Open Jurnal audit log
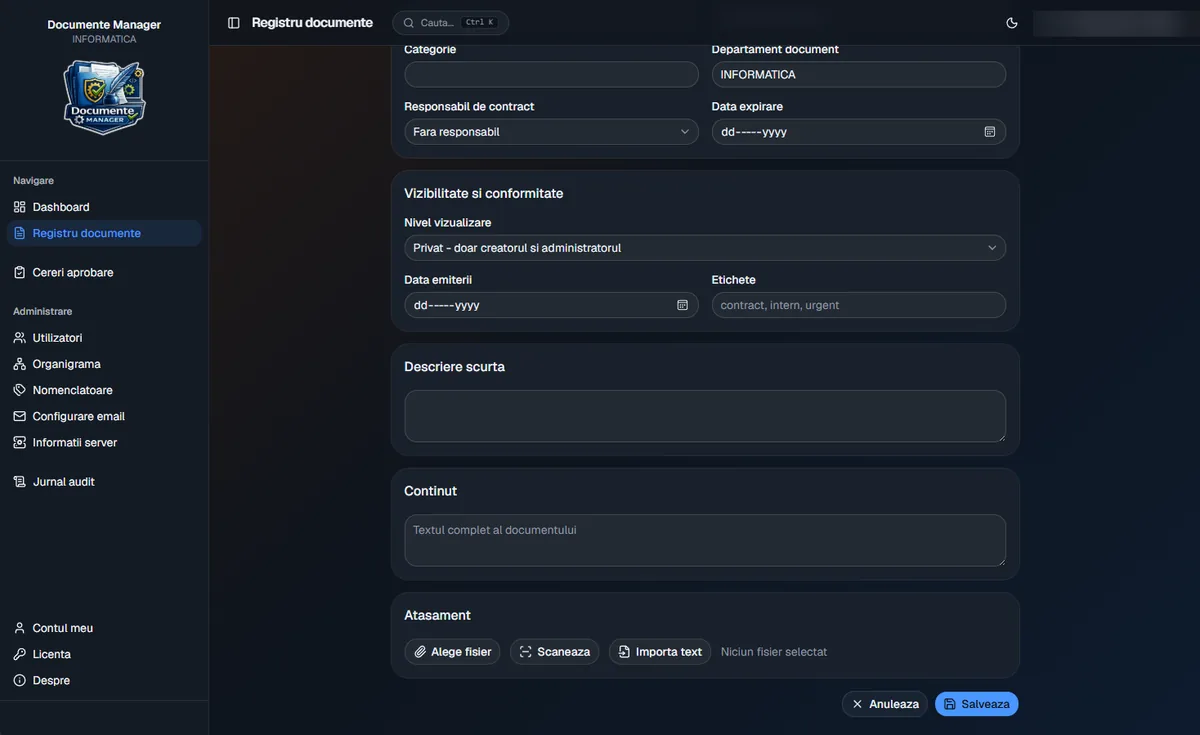Image resolution: width=1200 pixels, height=735 pixels. tap(104, 481)
